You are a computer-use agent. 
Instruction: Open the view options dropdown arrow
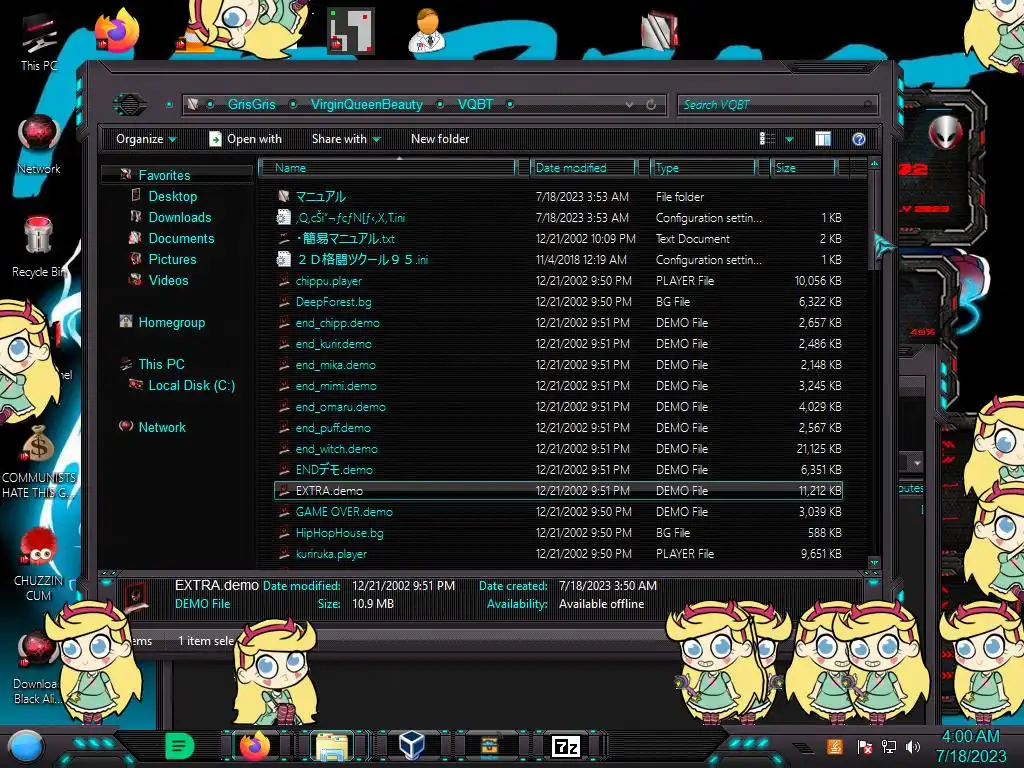(790, 139)
